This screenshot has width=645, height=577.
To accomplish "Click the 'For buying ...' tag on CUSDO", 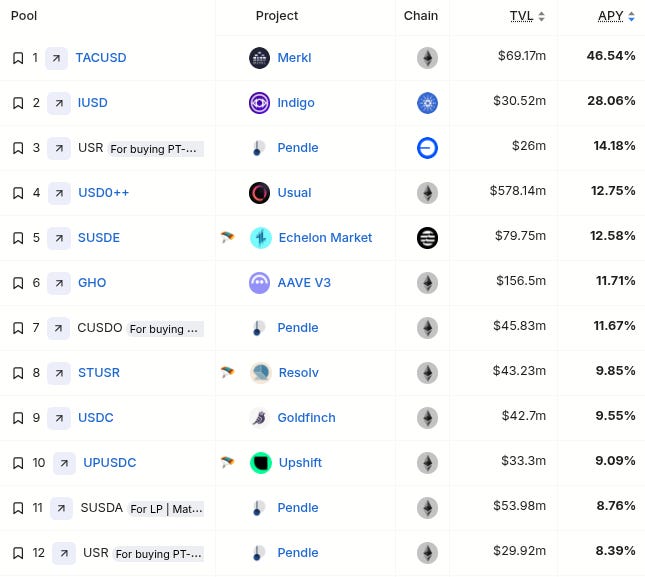I will 165,329.
